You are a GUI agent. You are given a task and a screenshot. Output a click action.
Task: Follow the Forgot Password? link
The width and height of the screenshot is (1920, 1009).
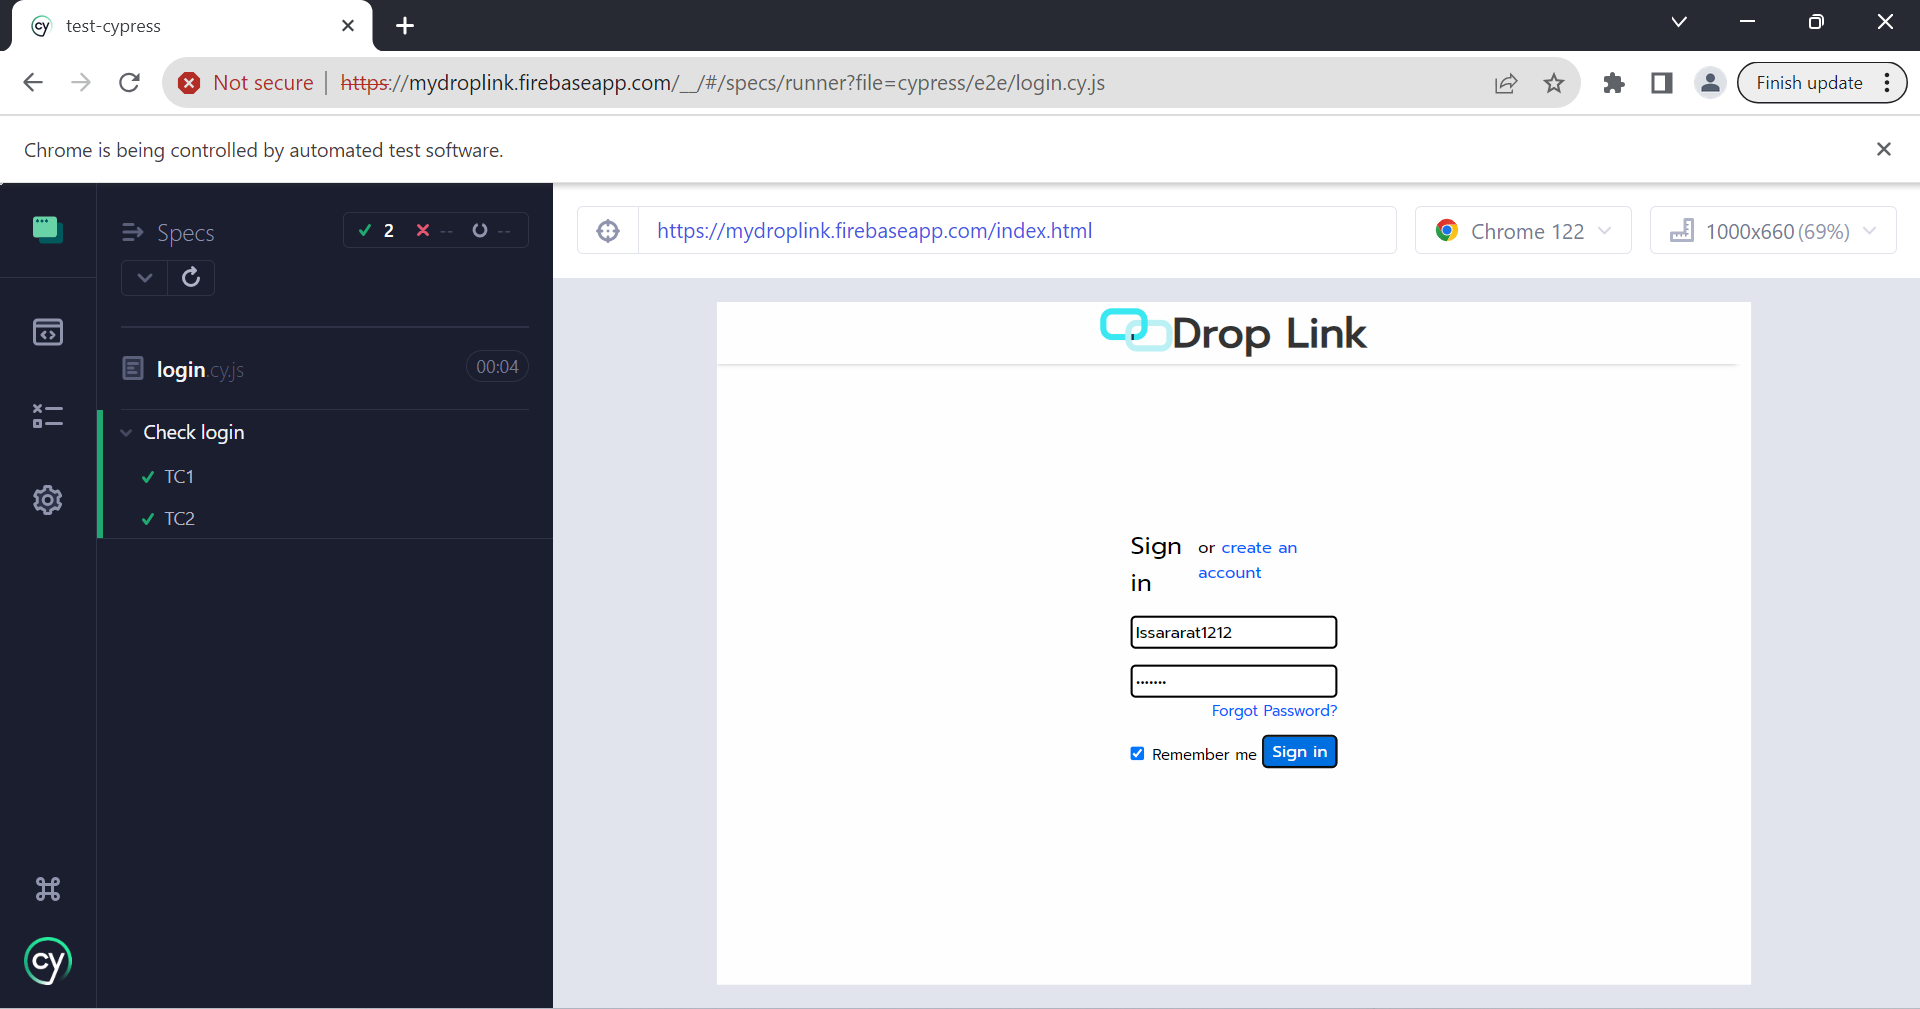(x=1273, y=711)
